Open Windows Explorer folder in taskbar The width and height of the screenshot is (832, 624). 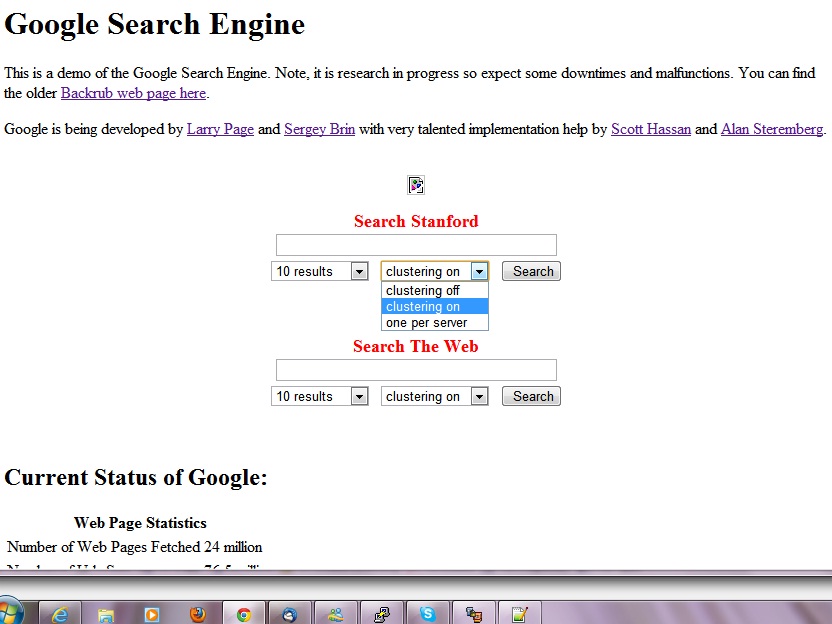106,613
